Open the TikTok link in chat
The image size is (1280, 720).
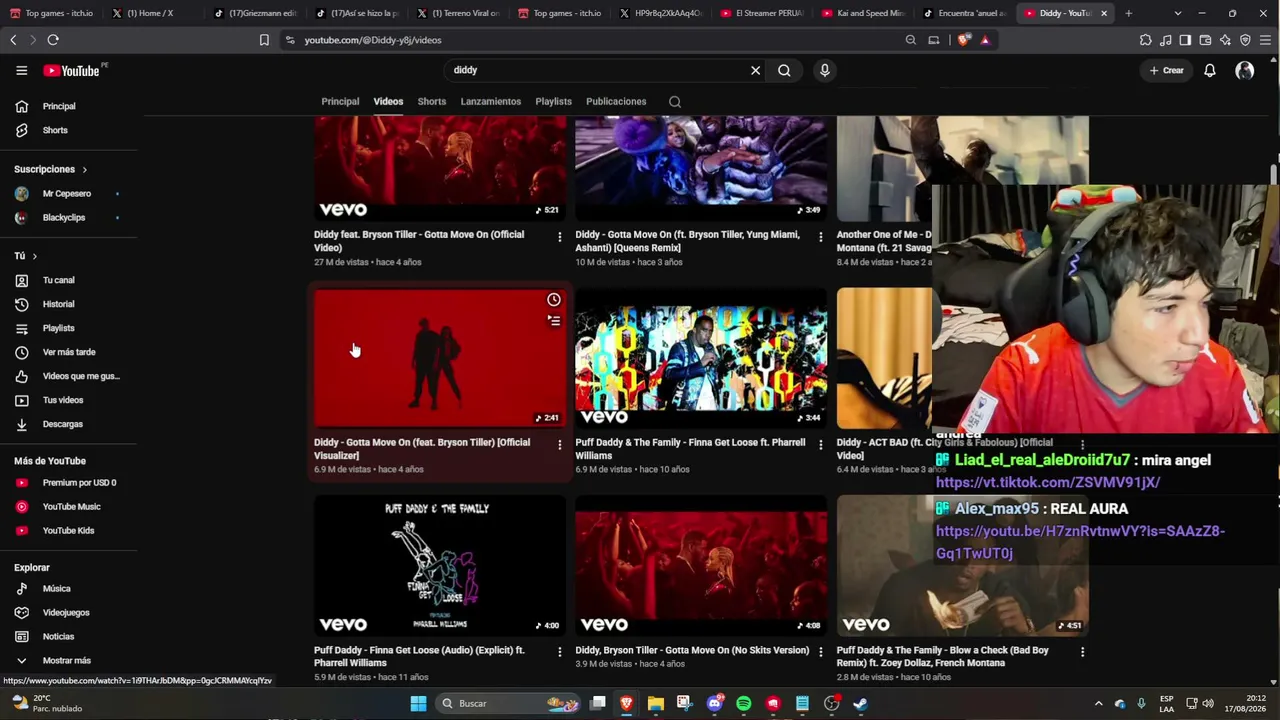coord(1048,482)
